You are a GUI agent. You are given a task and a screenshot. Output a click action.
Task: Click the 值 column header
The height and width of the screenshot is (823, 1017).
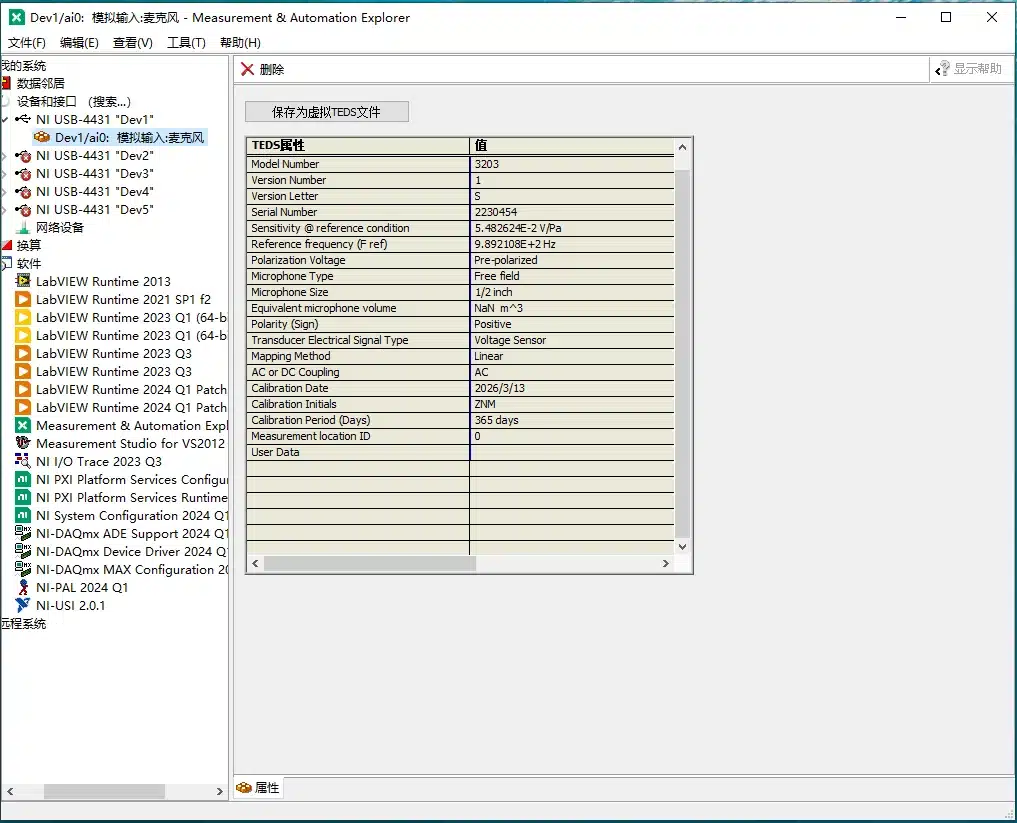pos(572,145)
